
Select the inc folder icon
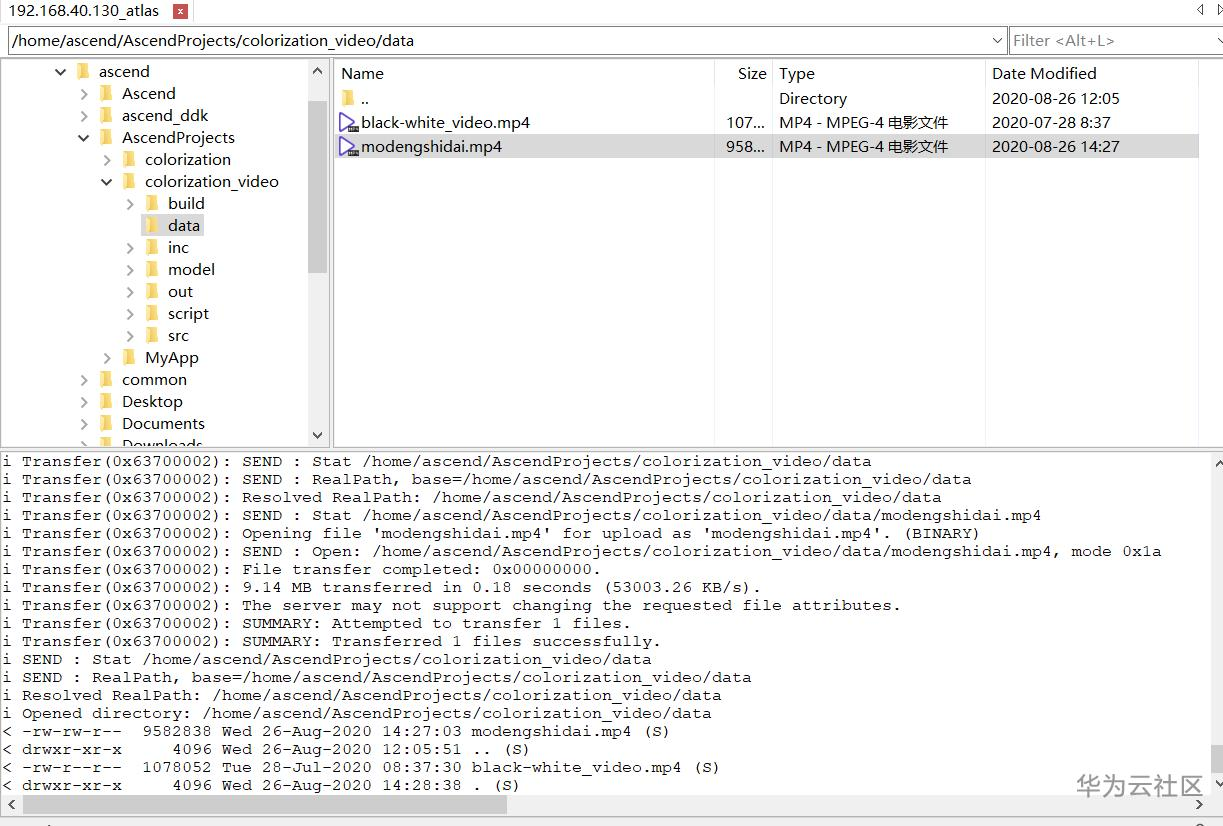point(152,247)
